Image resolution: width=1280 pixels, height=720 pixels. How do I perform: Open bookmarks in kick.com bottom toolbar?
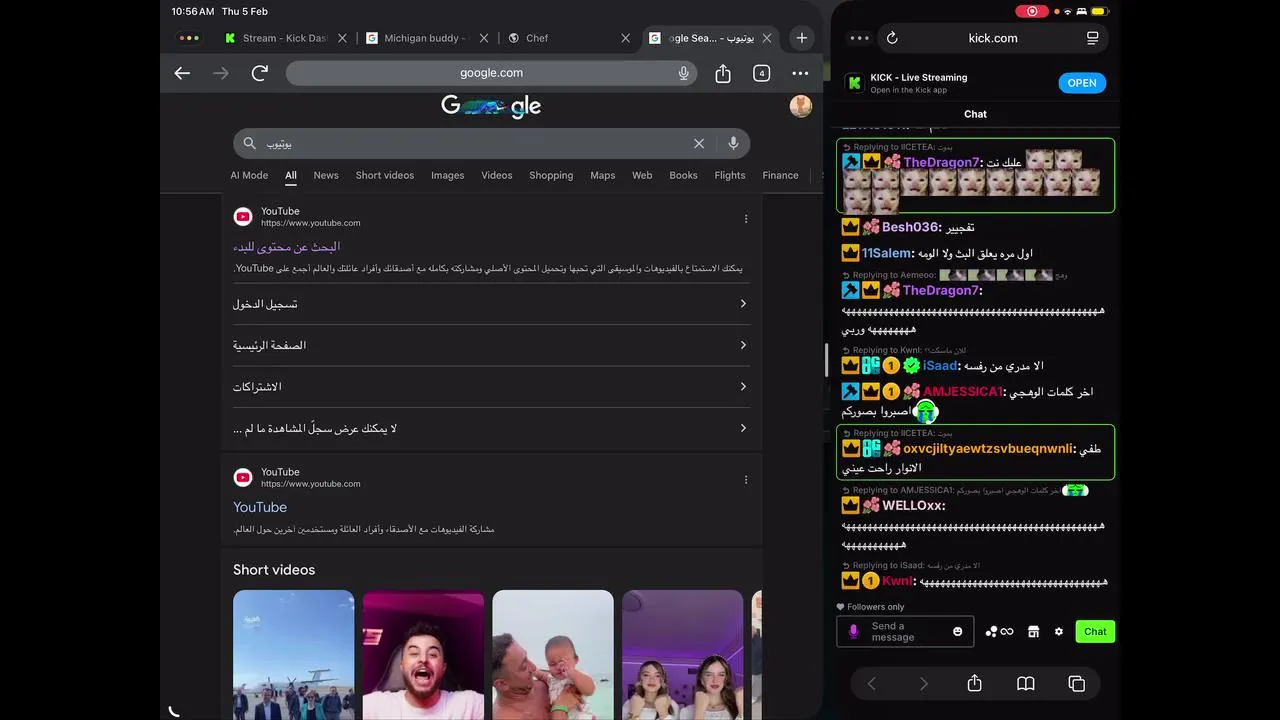[x=1026, y=684]
